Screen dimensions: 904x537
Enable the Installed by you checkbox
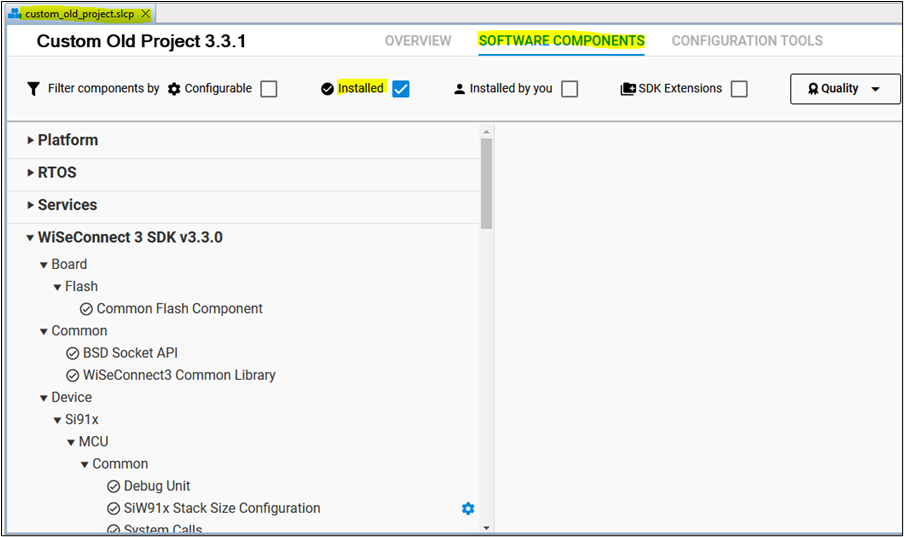pyautogui.click(x=570, y=89)
